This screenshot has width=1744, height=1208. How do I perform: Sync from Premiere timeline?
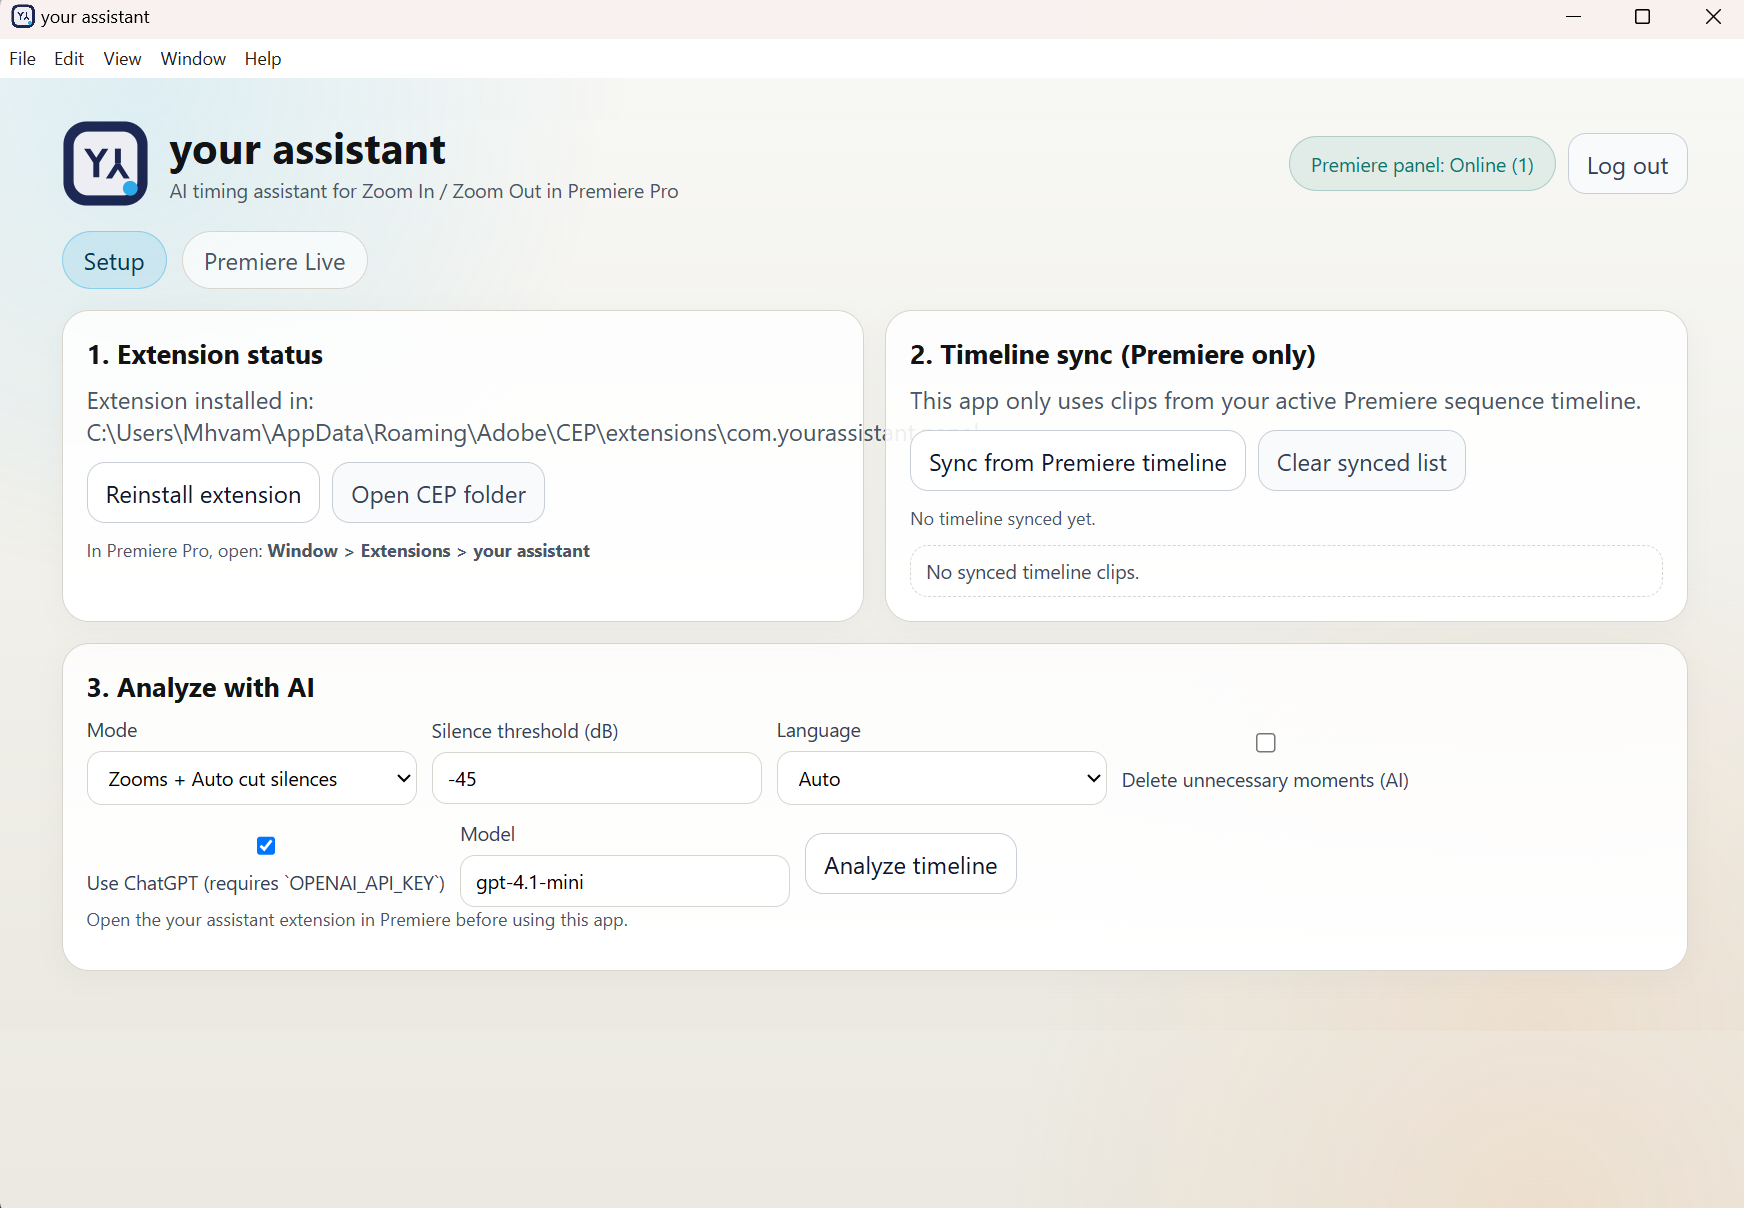(x=1077, y=461)
